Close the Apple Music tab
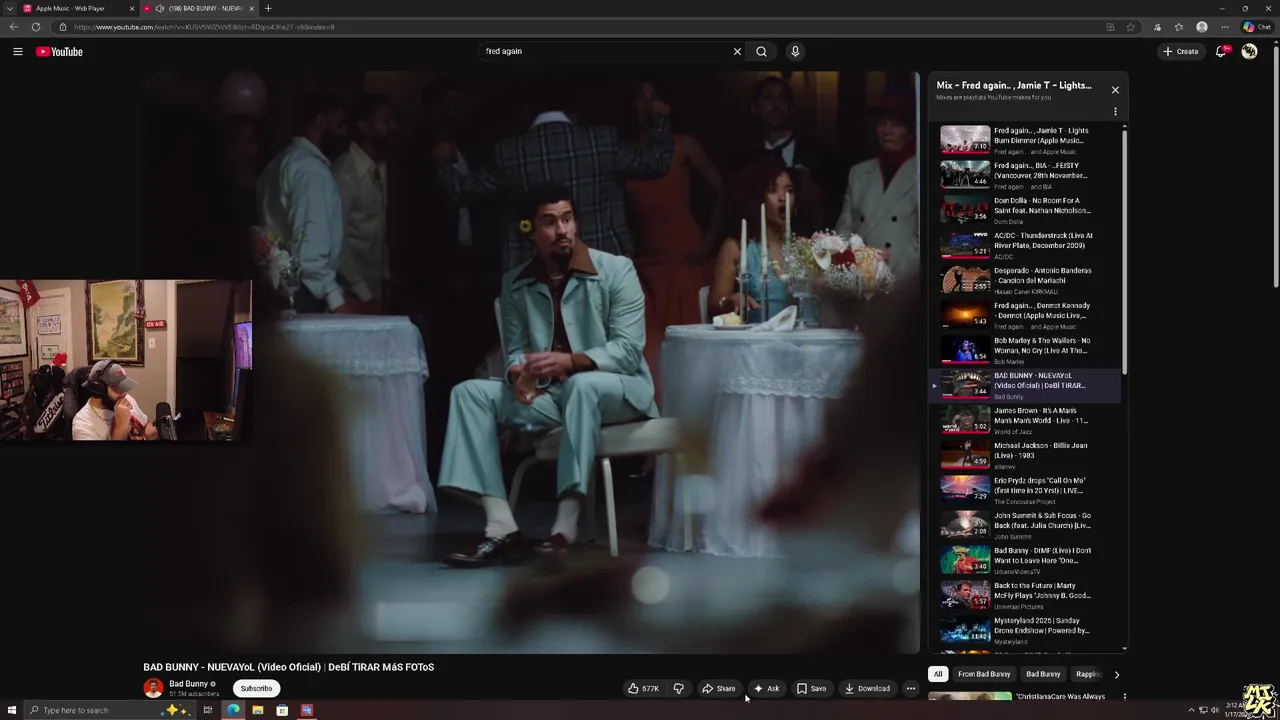1280x720 pixels. 131,8
